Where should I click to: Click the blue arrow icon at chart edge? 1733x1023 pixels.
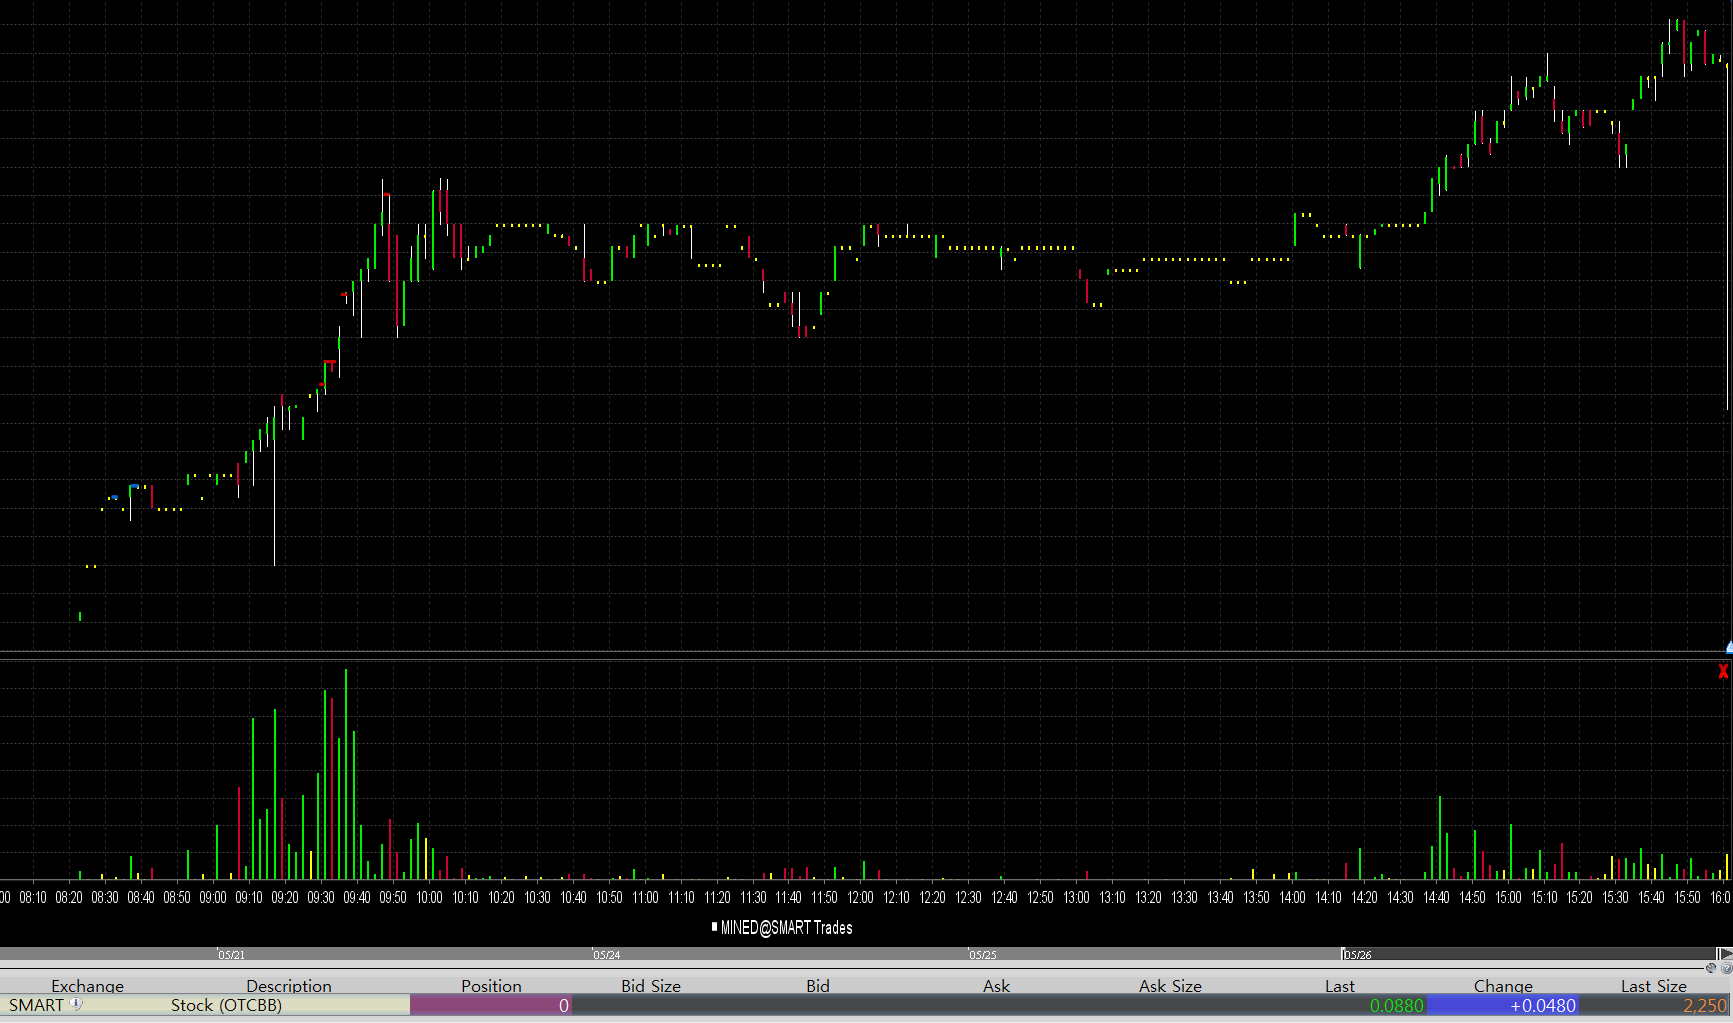(x=1728, y=648)
